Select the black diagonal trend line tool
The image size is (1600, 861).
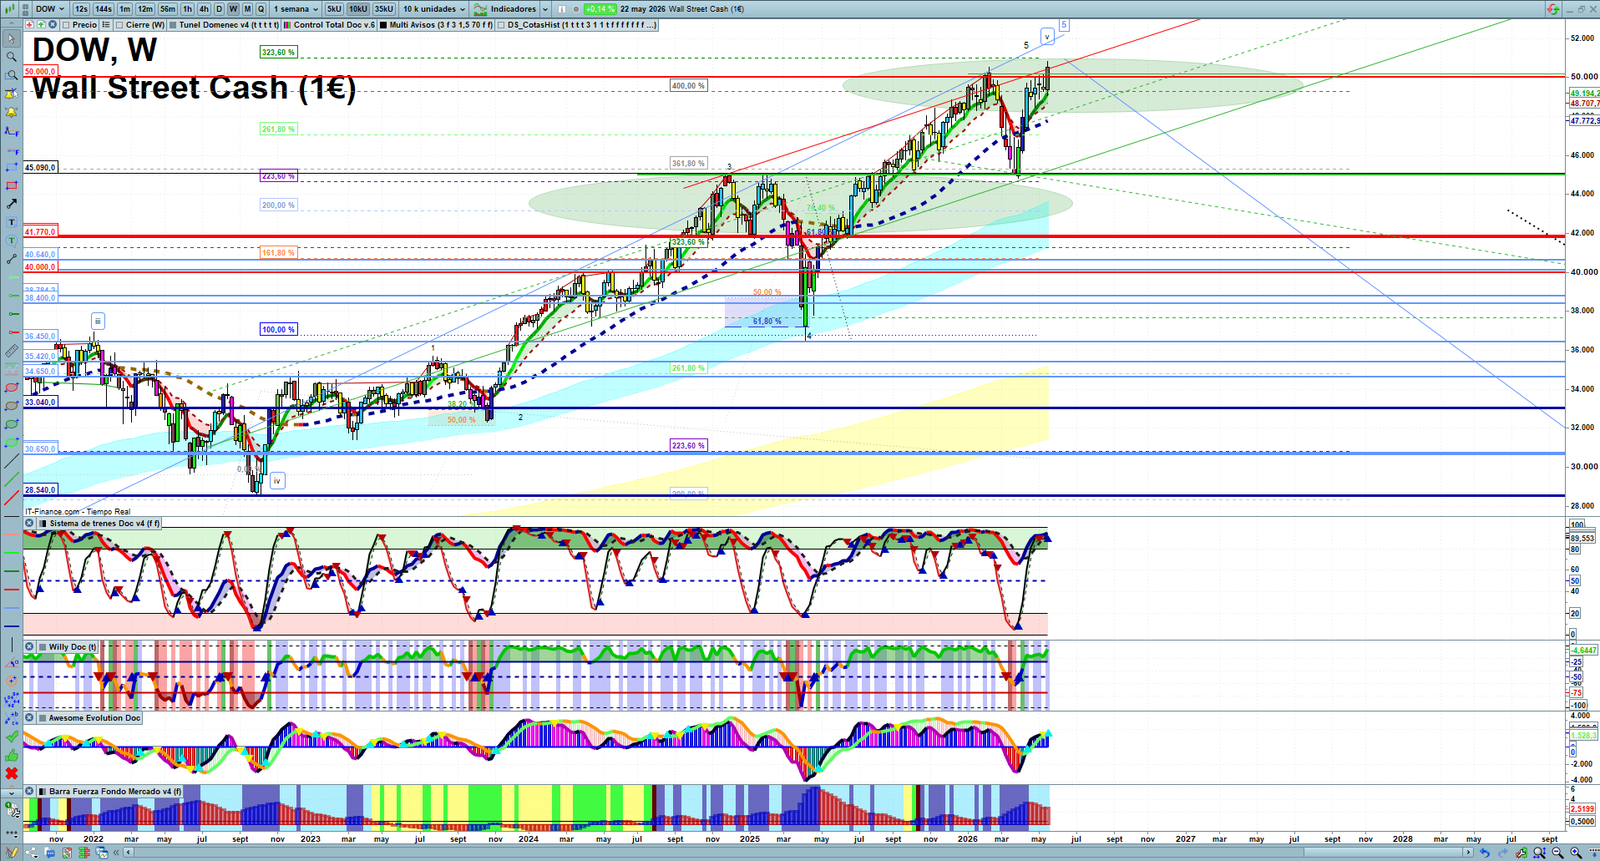(x=12, y=461)
